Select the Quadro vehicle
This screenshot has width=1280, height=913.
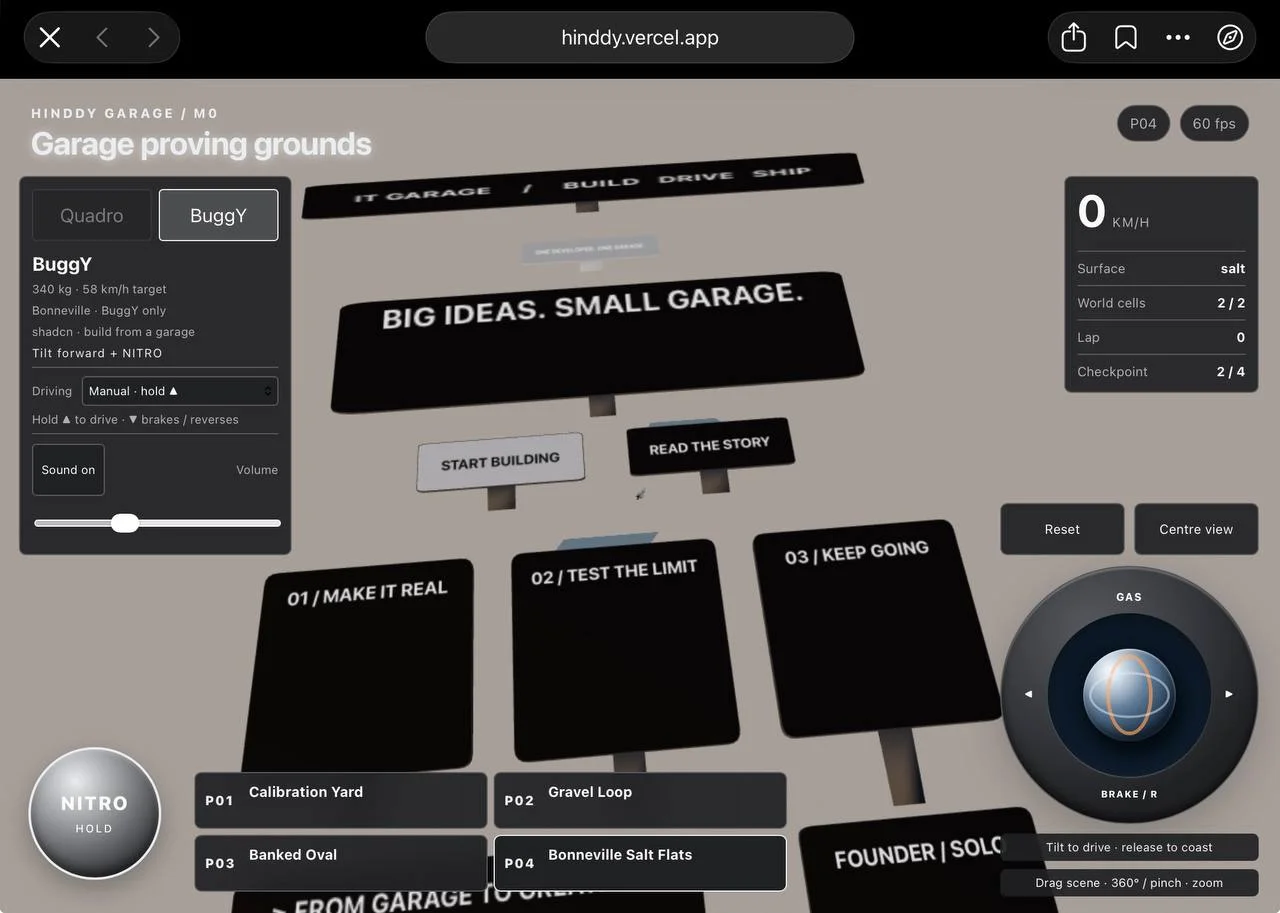coord(92,215)
